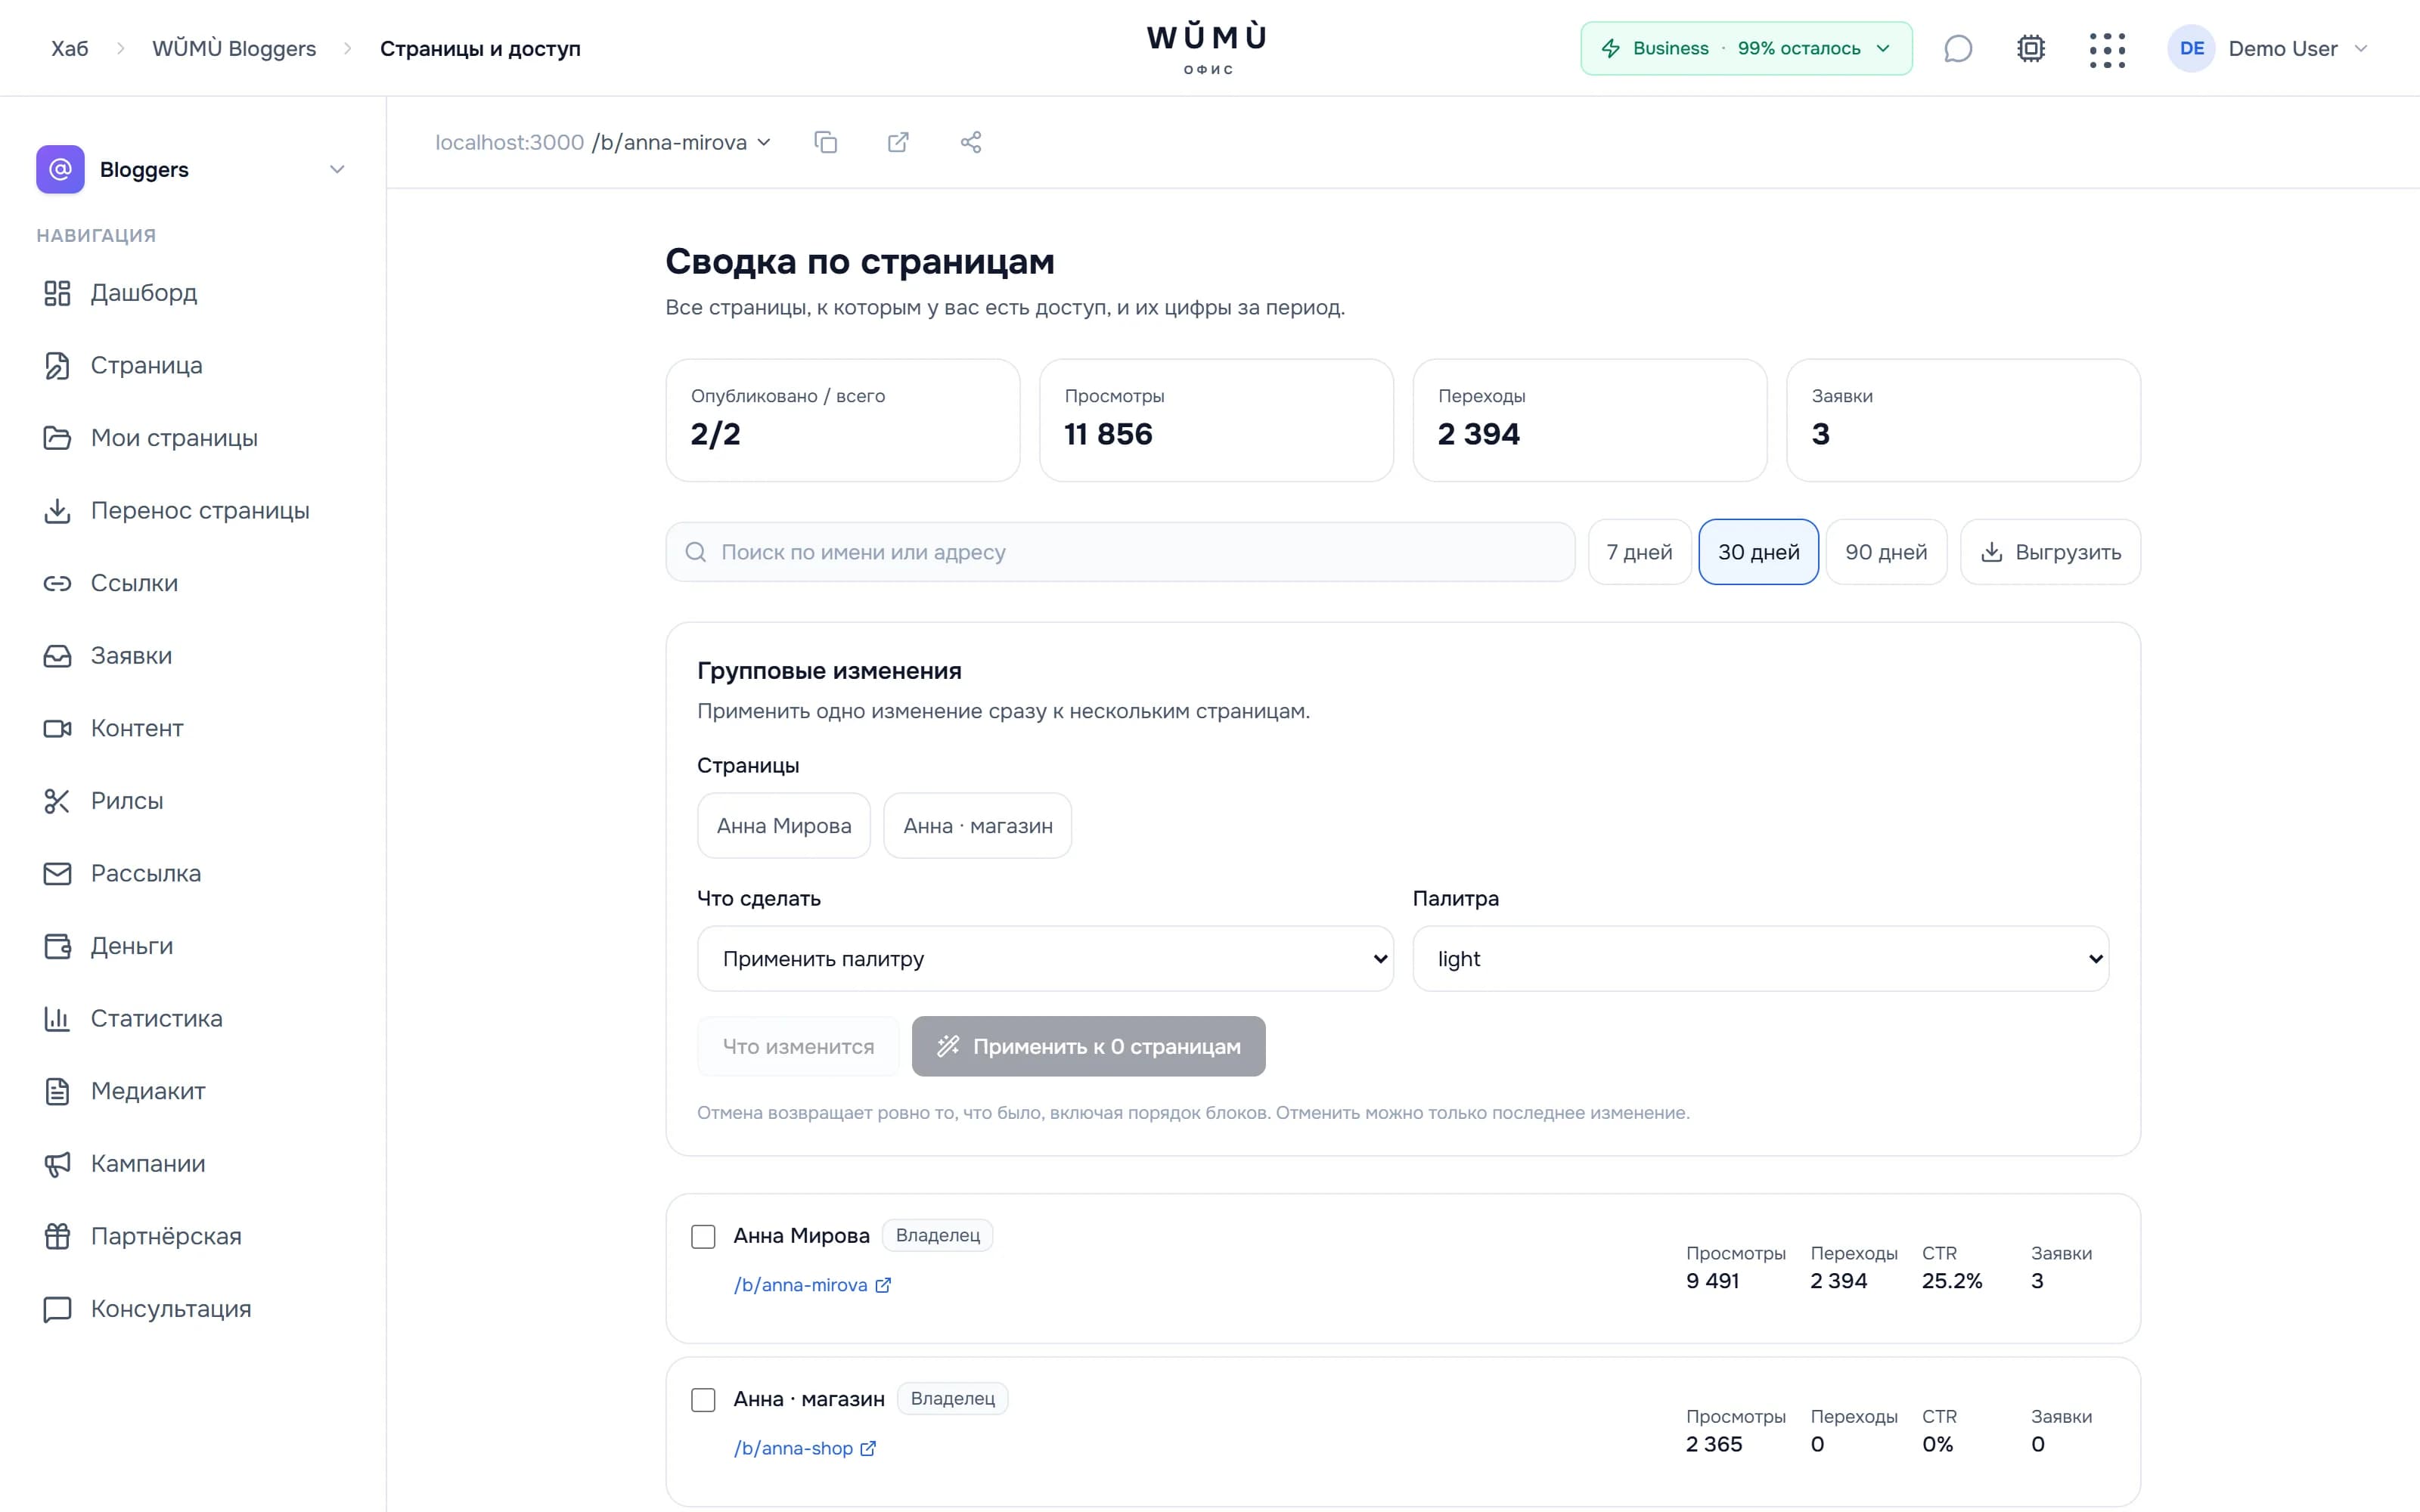Switch the period to 7 дней
Viewport: 2420px width, 1512px height.
[1639, 552]
